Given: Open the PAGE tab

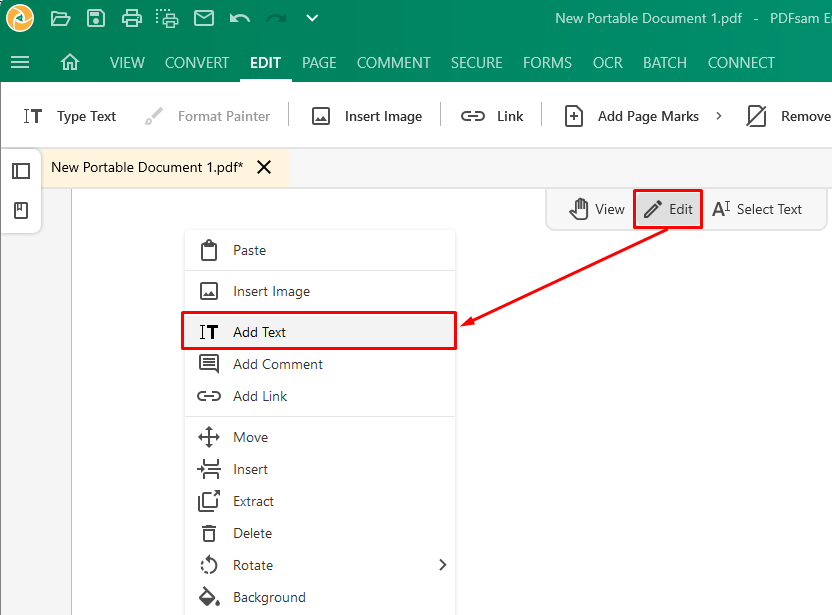Looking at the screenshot, I should click(x=319, y=63).
